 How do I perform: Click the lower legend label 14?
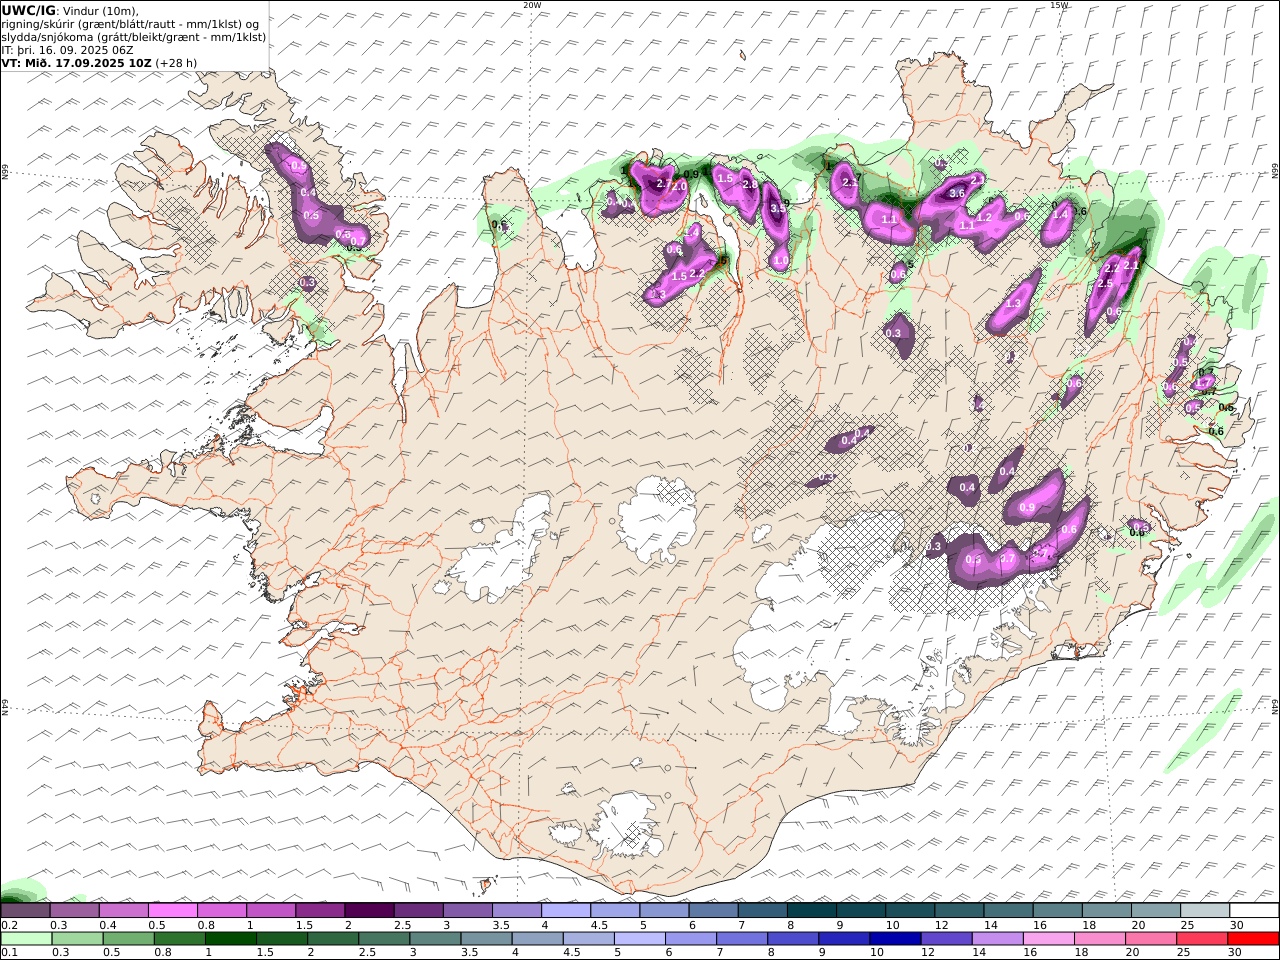(x=978, y=953)
